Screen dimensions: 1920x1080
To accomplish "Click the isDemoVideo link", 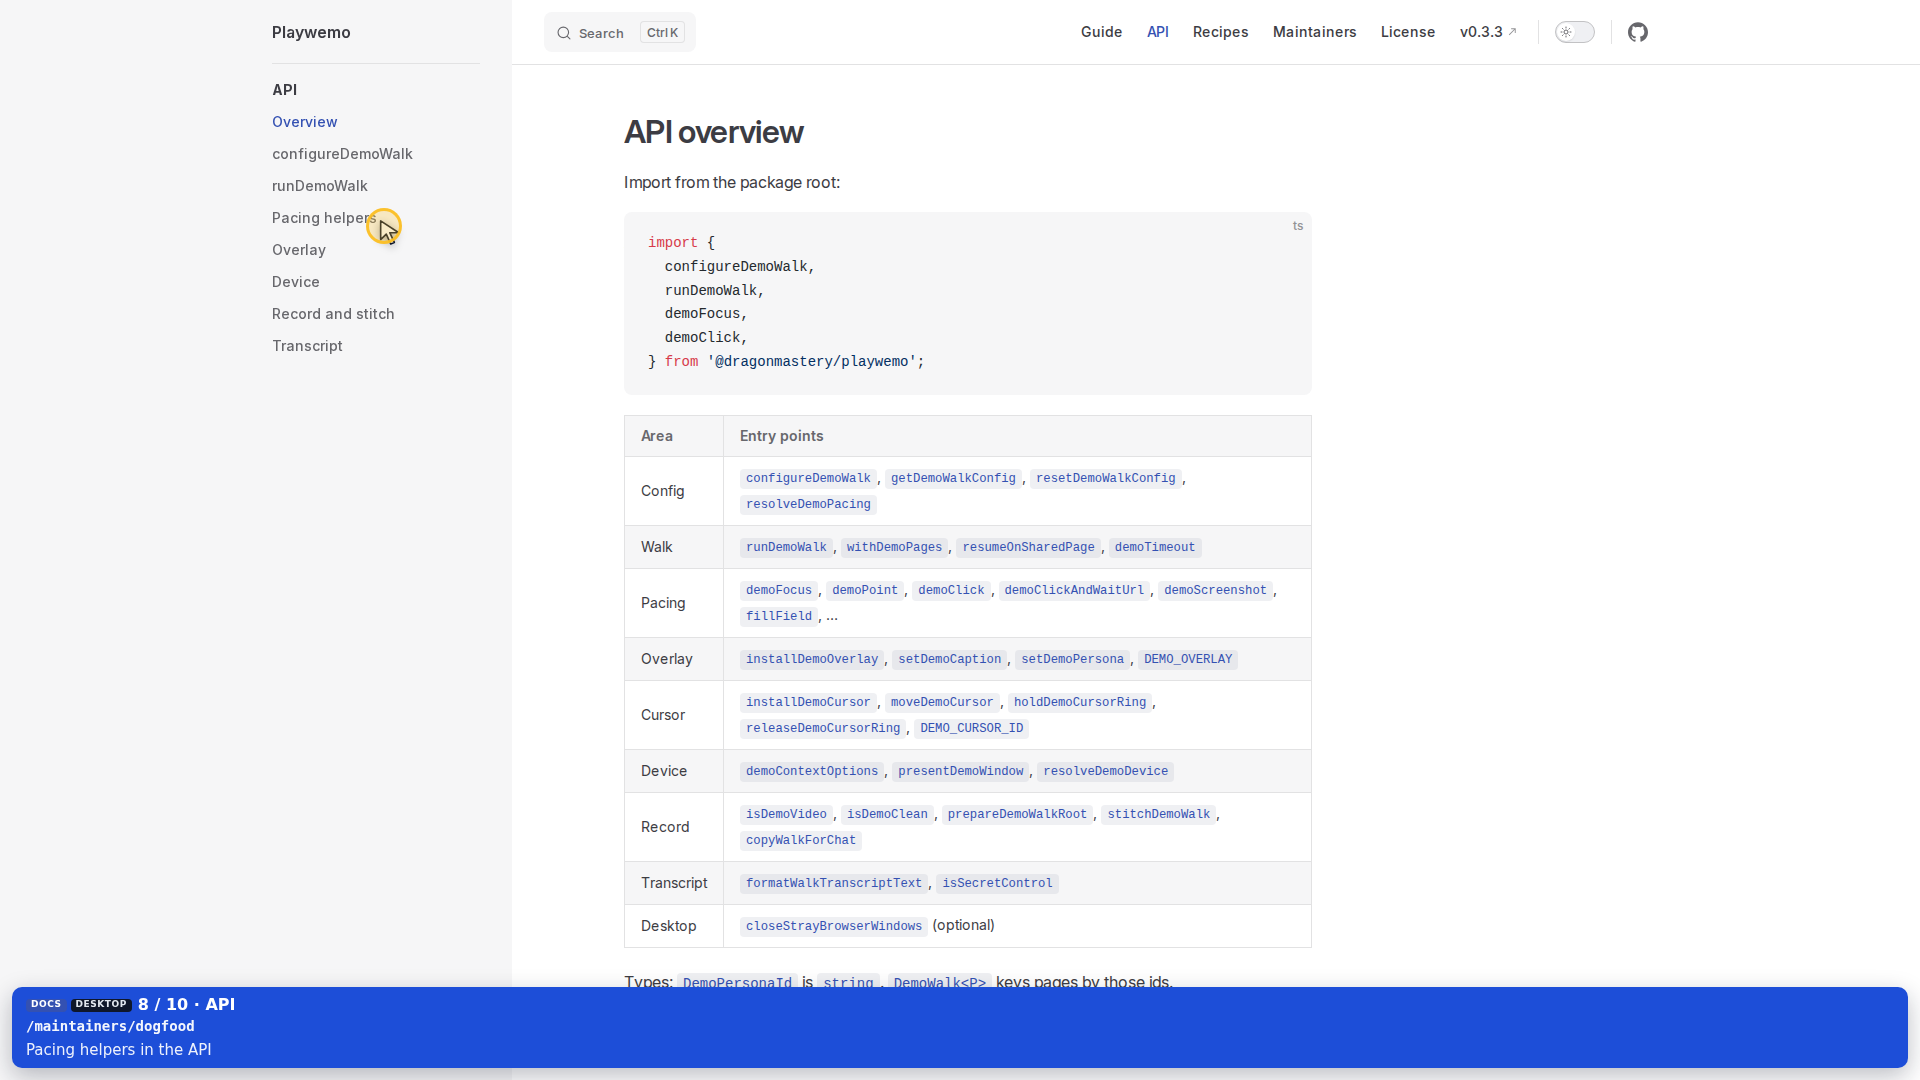I will [x=786, y=814].
